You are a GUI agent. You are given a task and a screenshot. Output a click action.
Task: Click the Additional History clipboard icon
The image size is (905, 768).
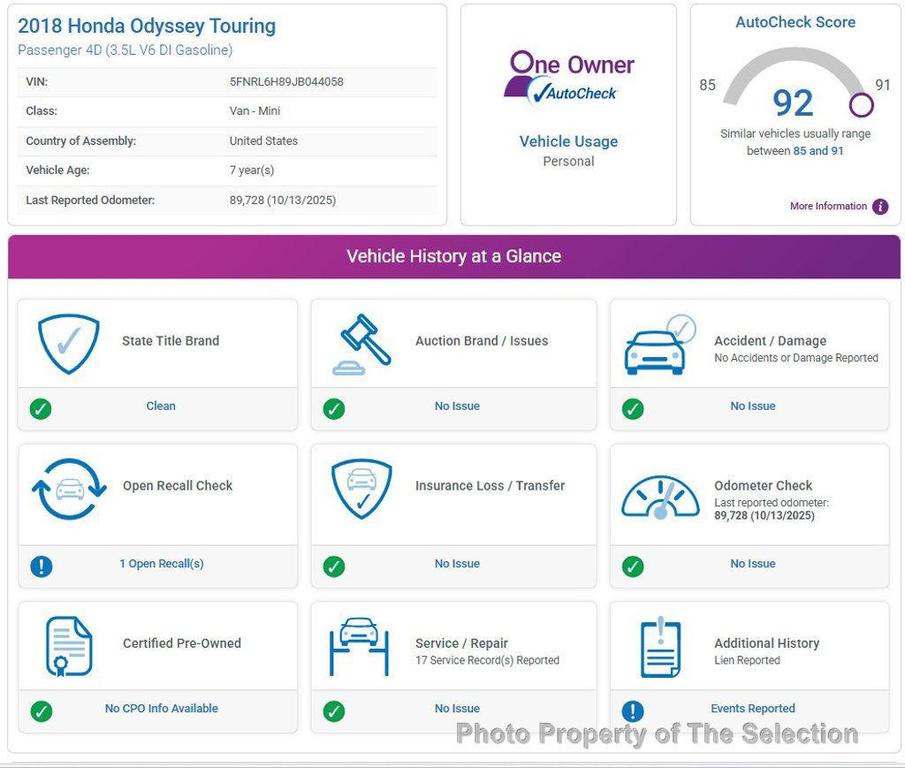coord(659,648)
